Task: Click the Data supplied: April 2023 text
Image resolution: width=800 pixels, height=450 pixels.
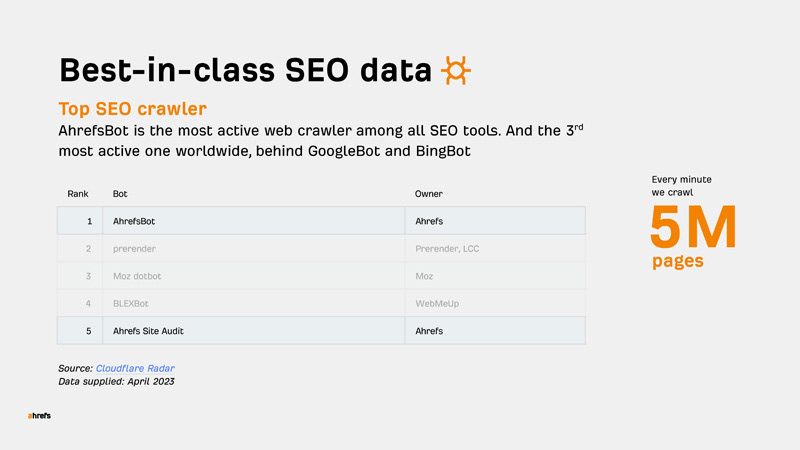Action: pyautogui.click(x=116, y=382)
